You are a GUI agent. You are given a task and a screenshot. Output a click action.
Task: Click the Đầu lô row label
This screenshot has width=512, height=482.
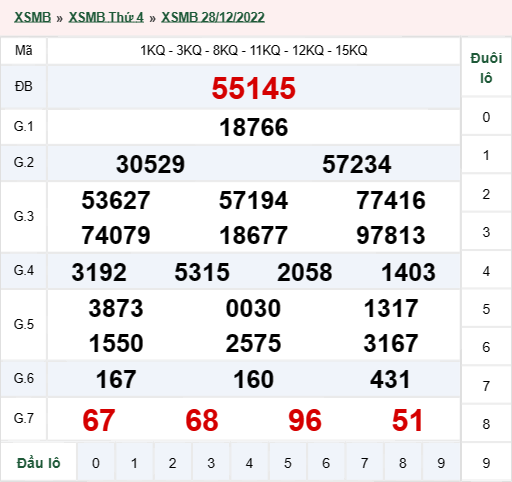(x=39, y=463)
